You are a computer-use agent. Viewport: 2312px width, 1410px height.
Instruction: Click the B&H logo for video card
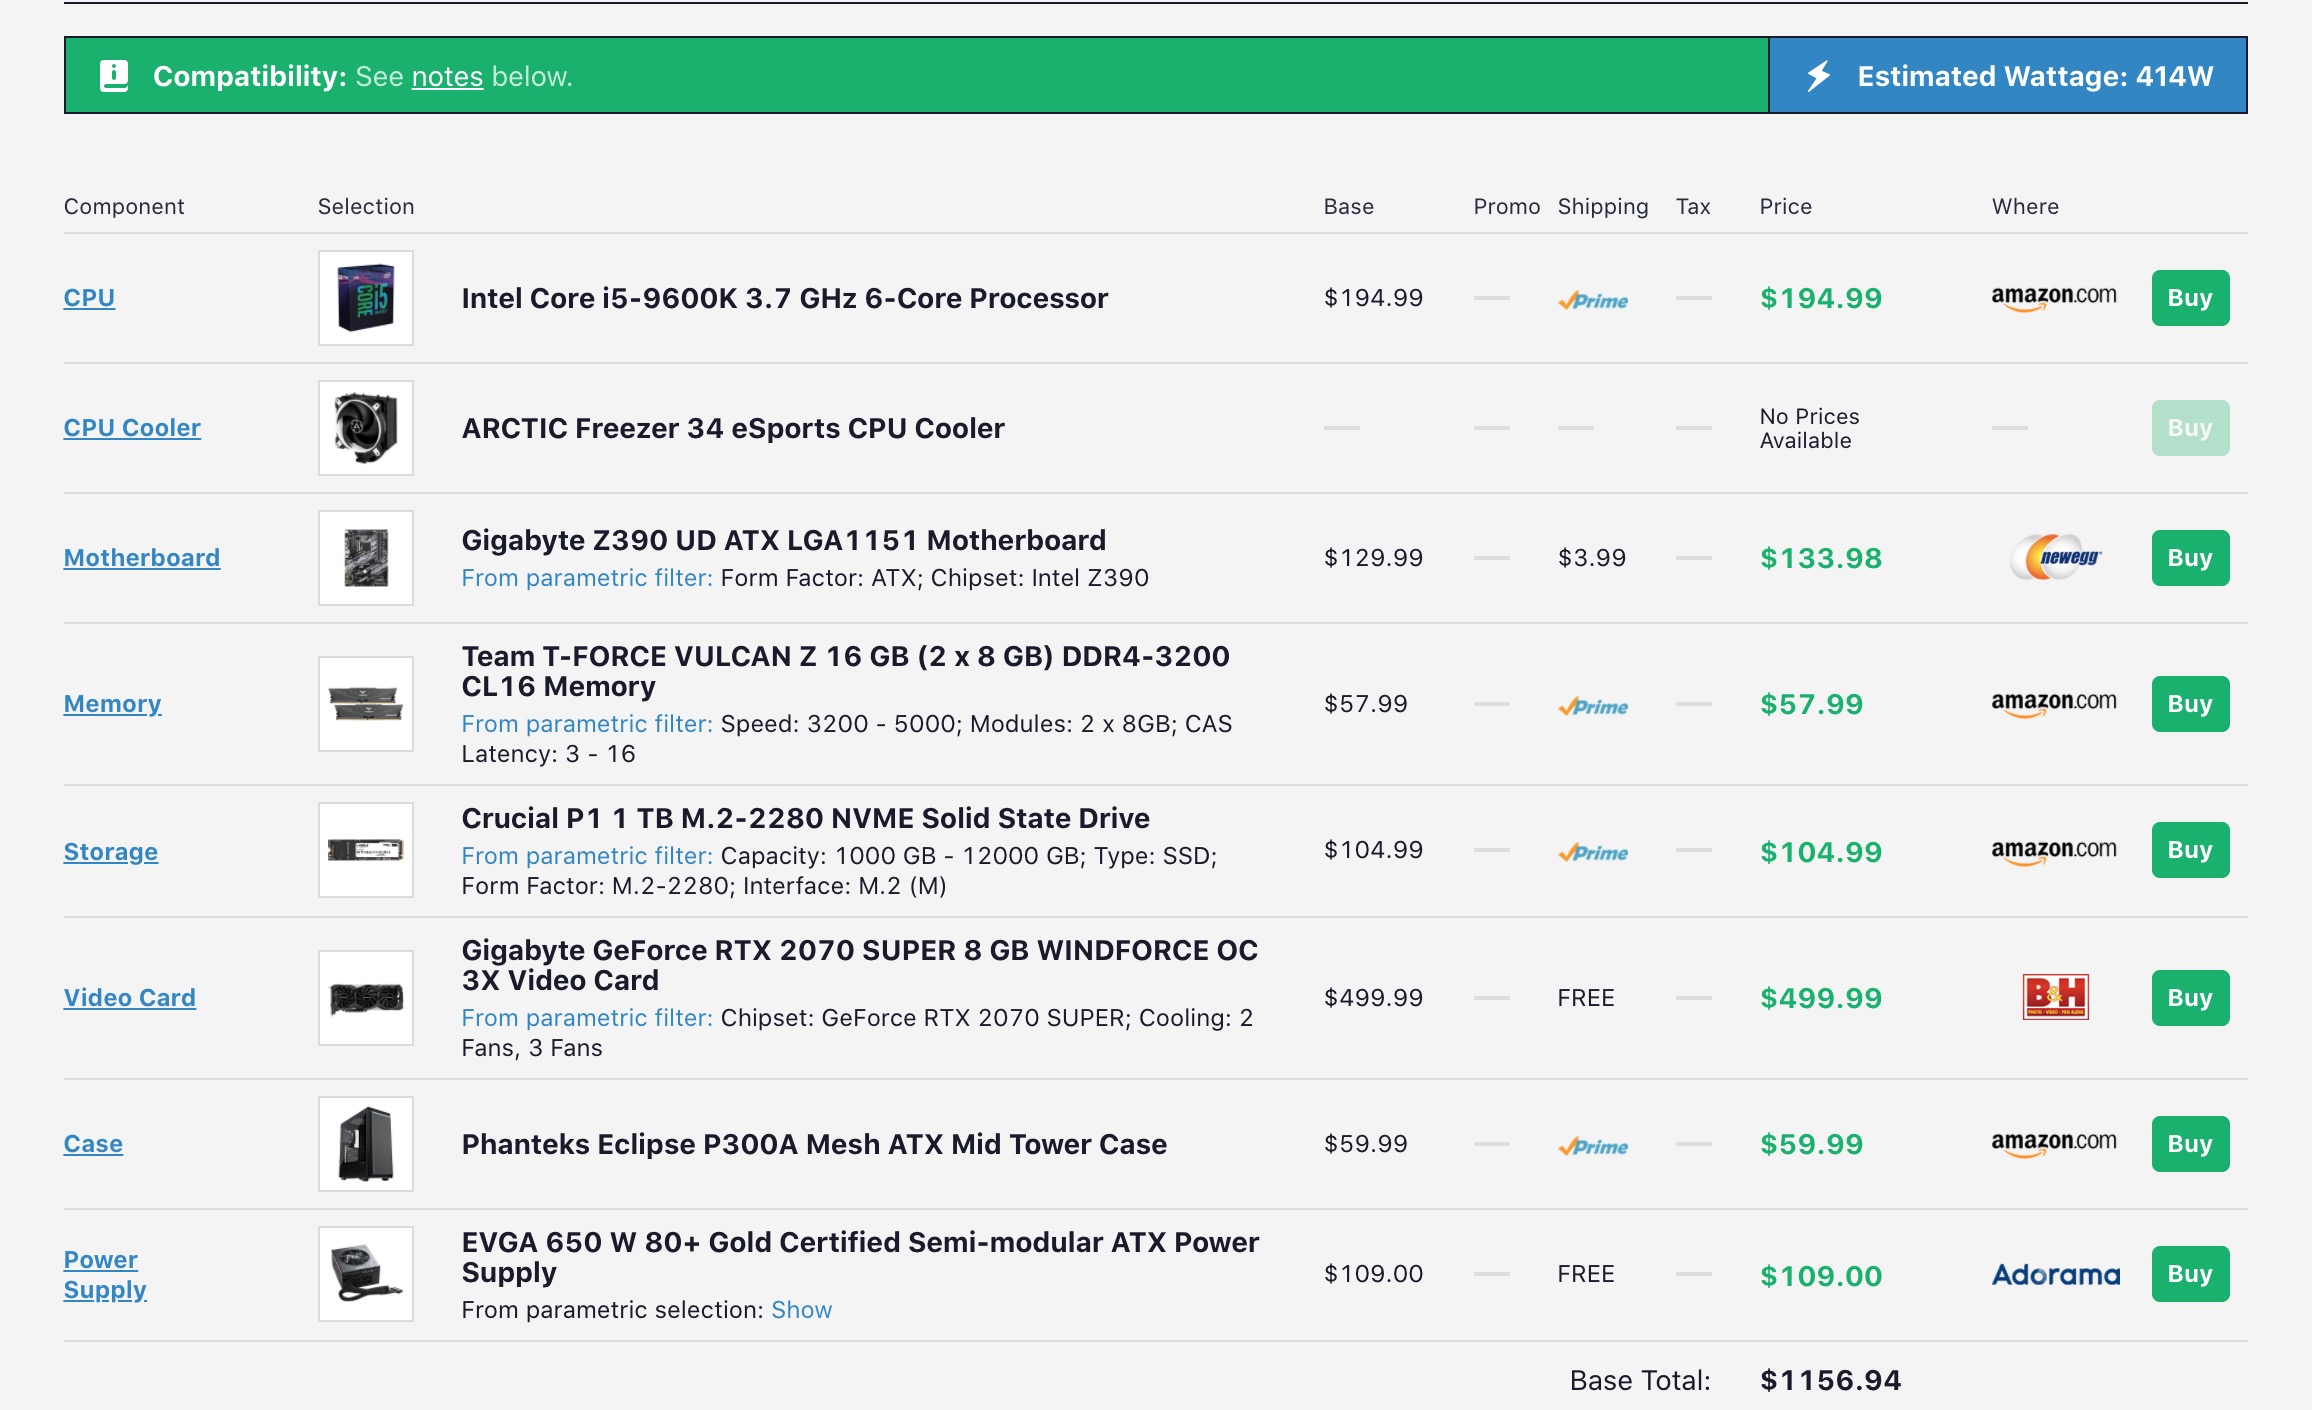(x=2055, y=997)
